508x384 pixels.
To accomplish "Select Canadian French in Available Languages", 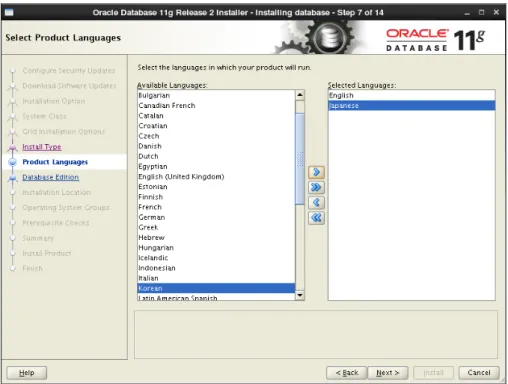I will coord(216,106).
